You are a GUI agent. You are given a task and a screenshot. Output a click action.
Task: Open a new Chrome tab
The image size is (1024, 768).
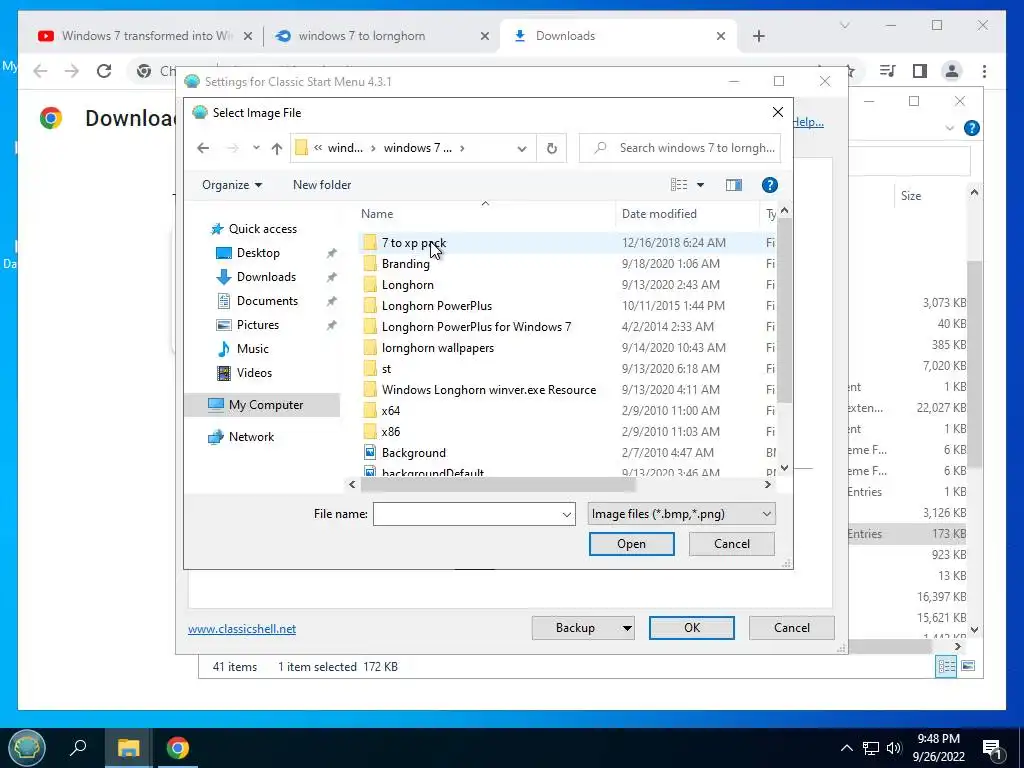click(758, 36)
